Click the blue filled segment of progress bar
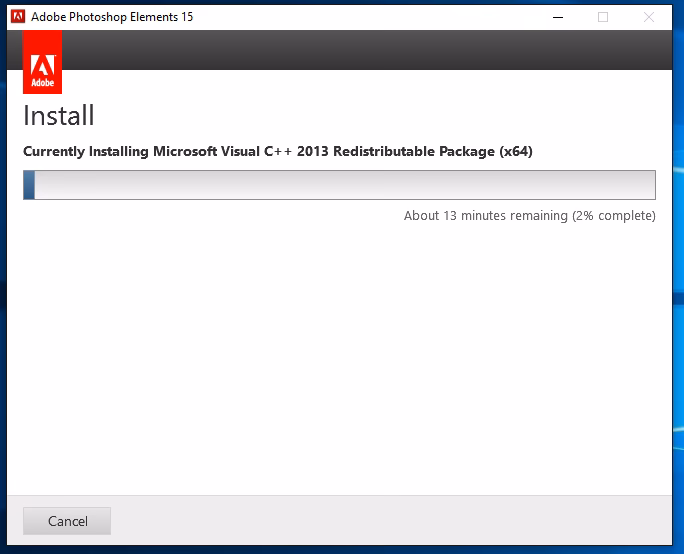Image resolution: width=684 pixels, height=554 pixels. 30,185
